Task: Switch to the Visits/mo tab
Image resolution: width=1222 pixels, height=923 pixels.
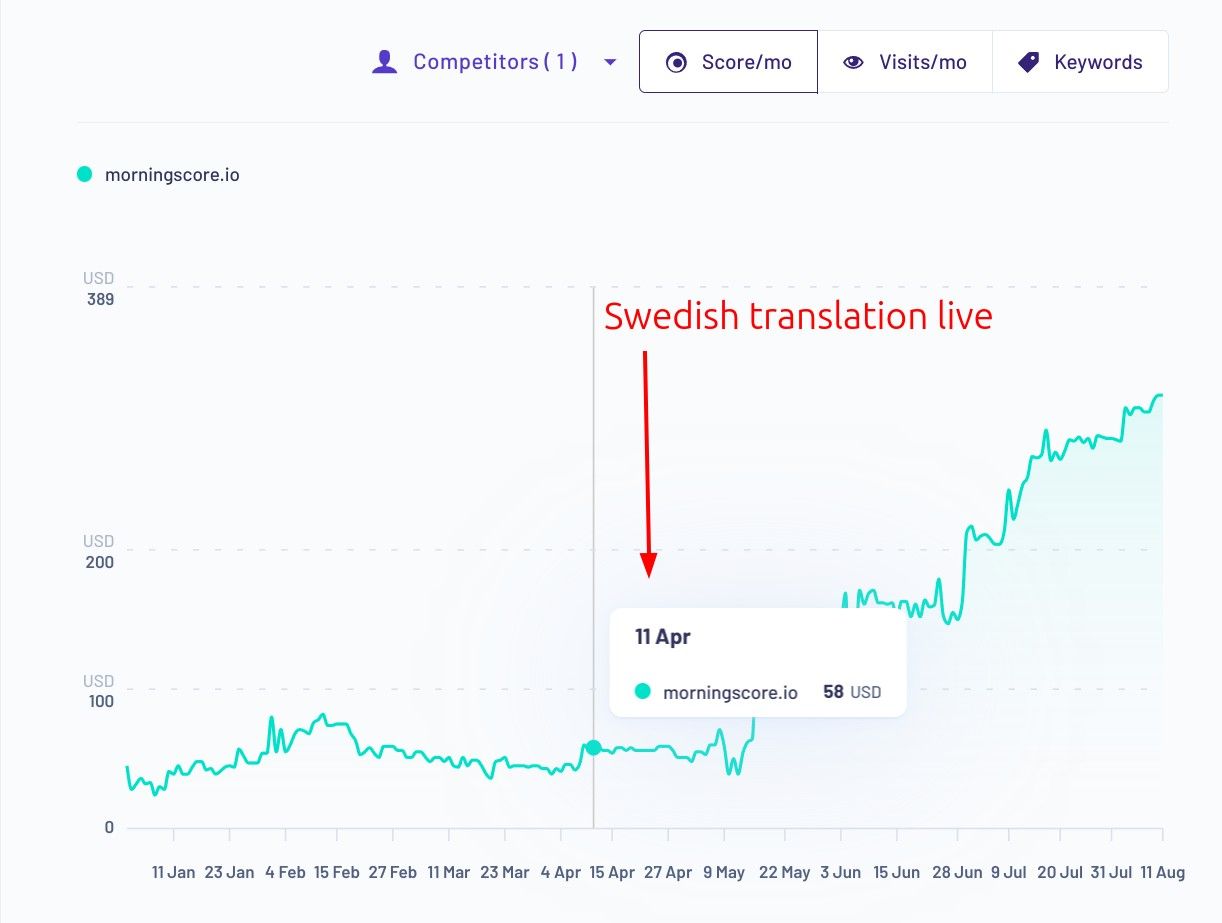Action: point(905,62)
